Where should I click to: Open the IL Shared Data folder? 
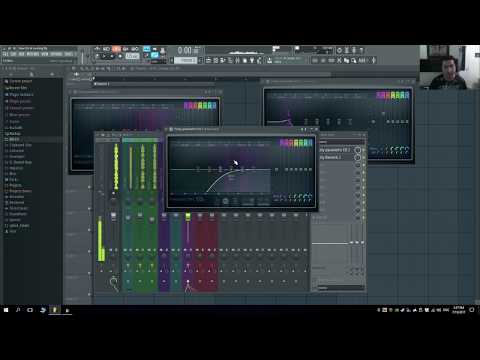pos(18,162)
